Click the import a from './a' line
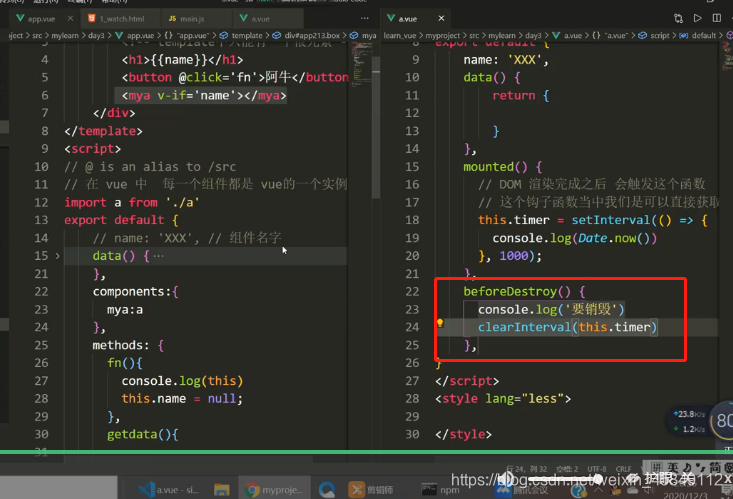The width and height of the screenshot is (733, 499). click(x=132, y=202)
